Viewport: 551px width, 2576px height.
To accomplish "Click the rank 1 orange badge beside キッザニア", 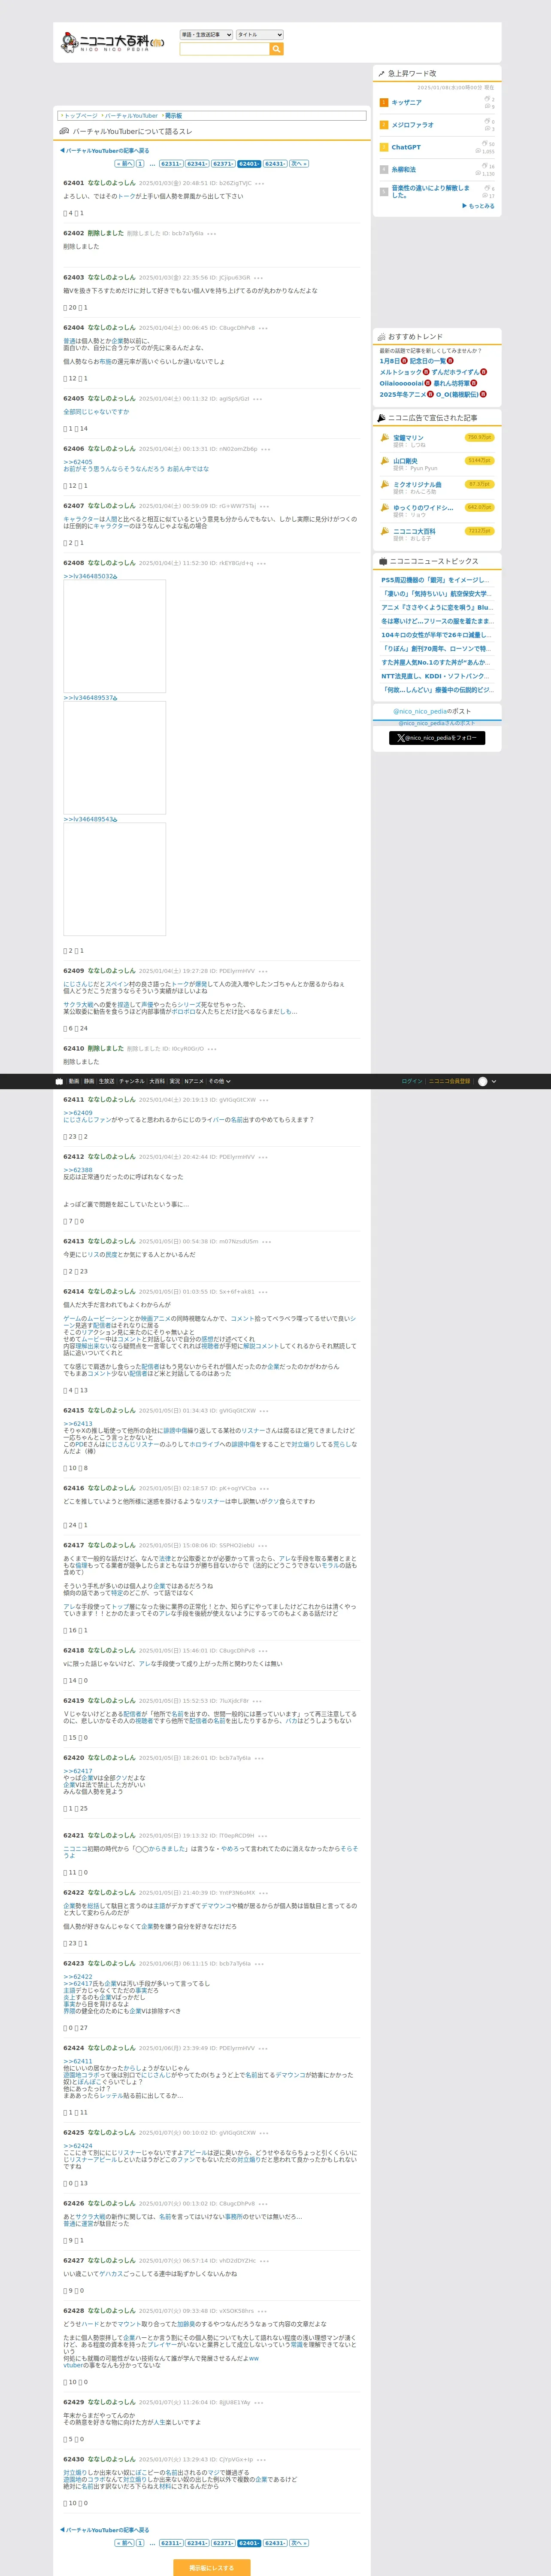I will pyautogui.click(x=383, y=103).
